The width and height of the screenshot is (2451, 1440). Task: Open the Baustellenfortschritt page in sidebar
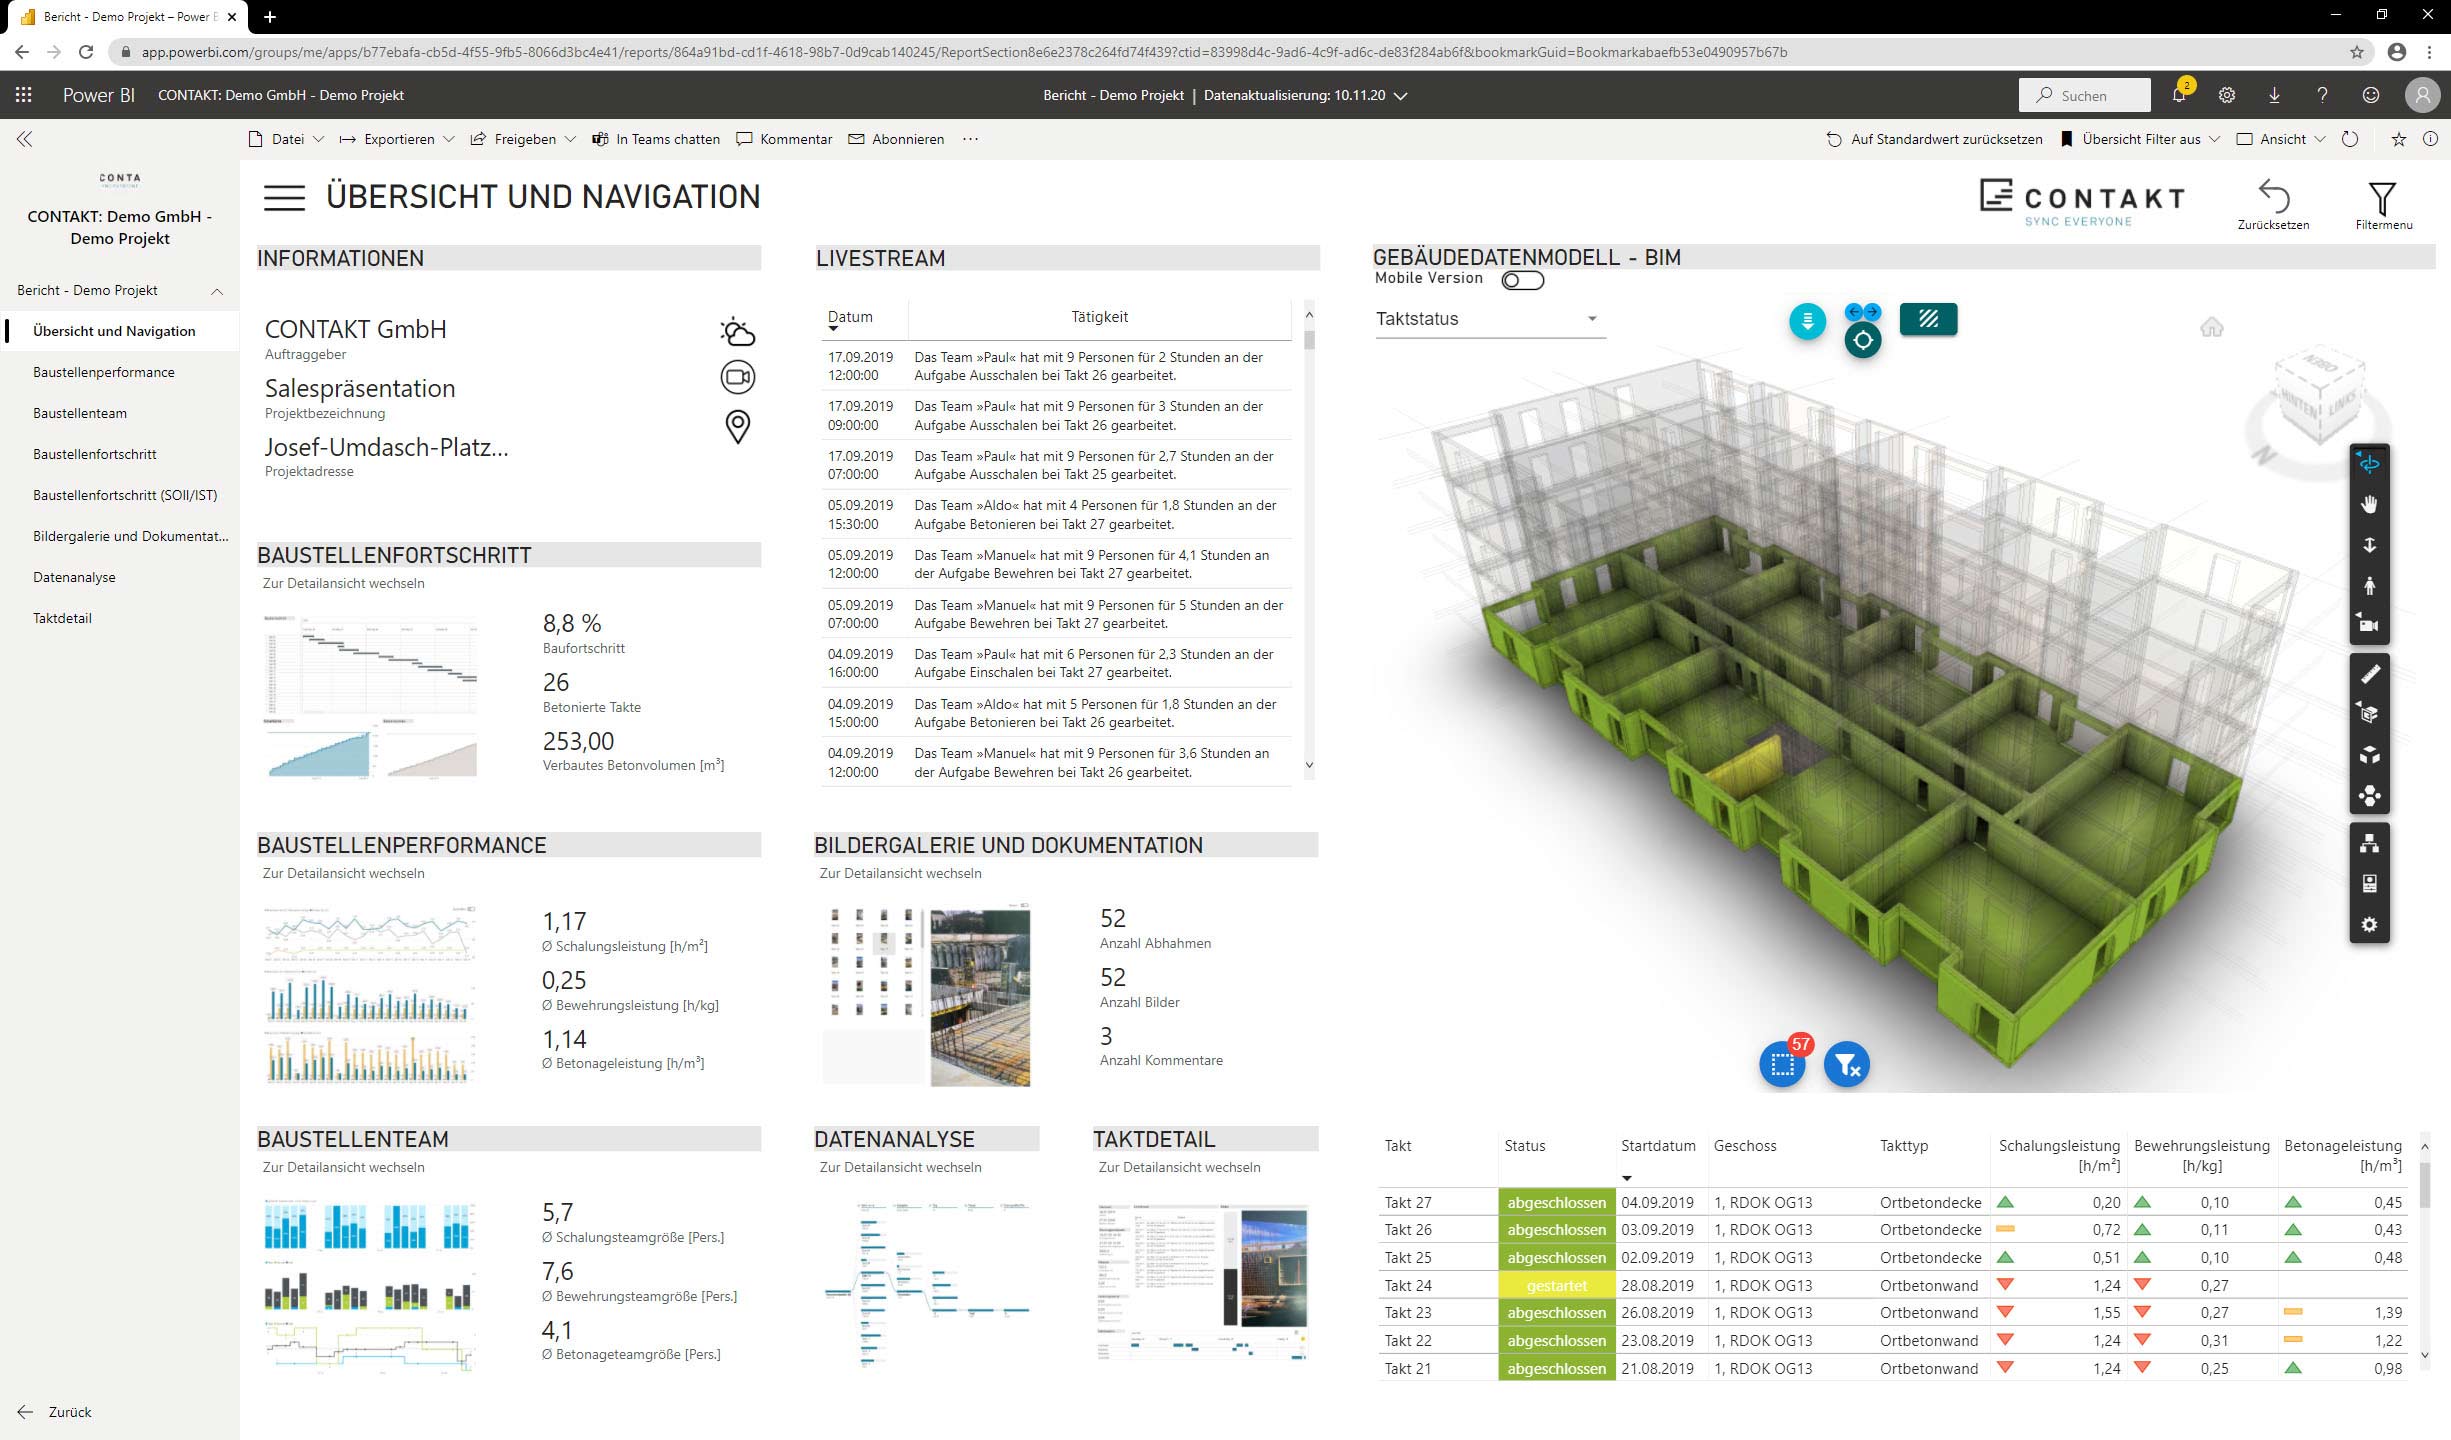pyautogui.click(x=121, y=454)
